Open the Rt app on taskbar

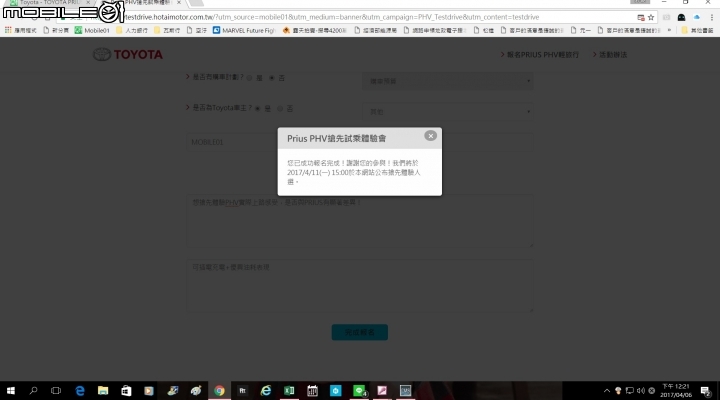point(242,391)
